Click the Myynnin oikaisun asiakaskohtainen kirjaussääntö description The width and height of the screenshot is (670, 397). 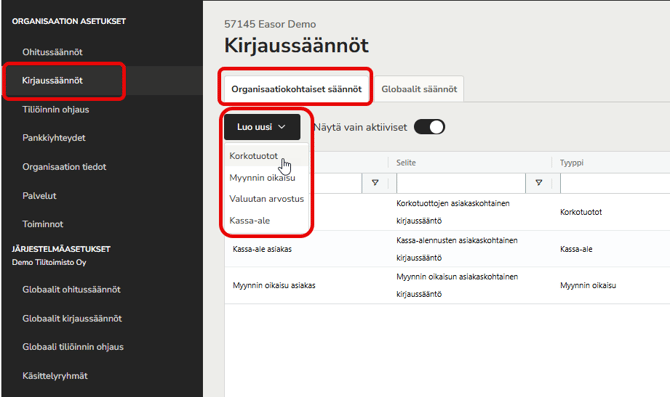tap(457, 285)
